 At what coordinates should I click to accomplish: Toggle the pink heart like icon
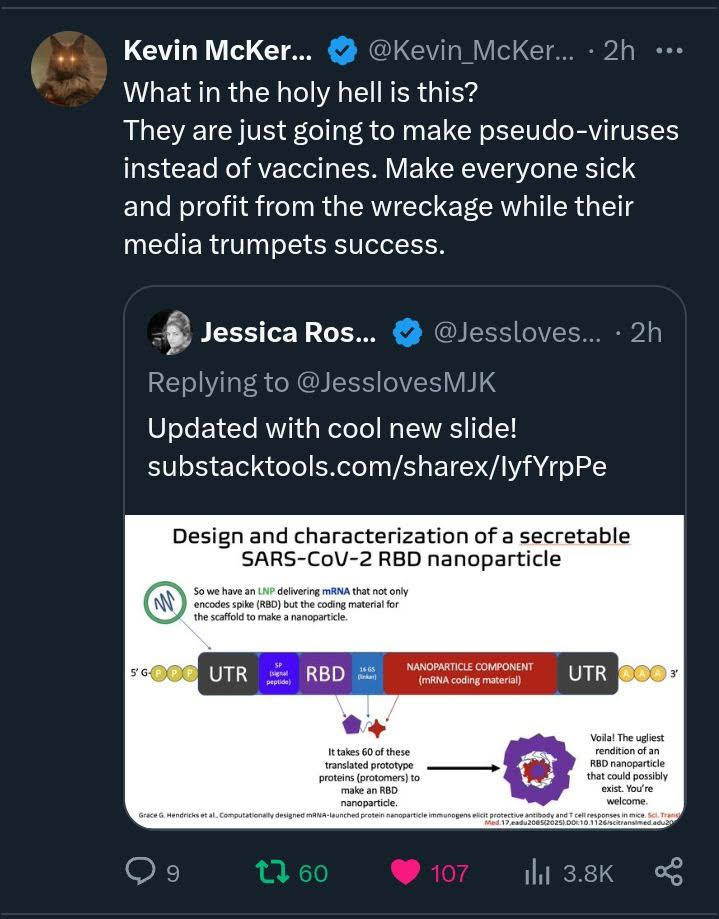405,872
